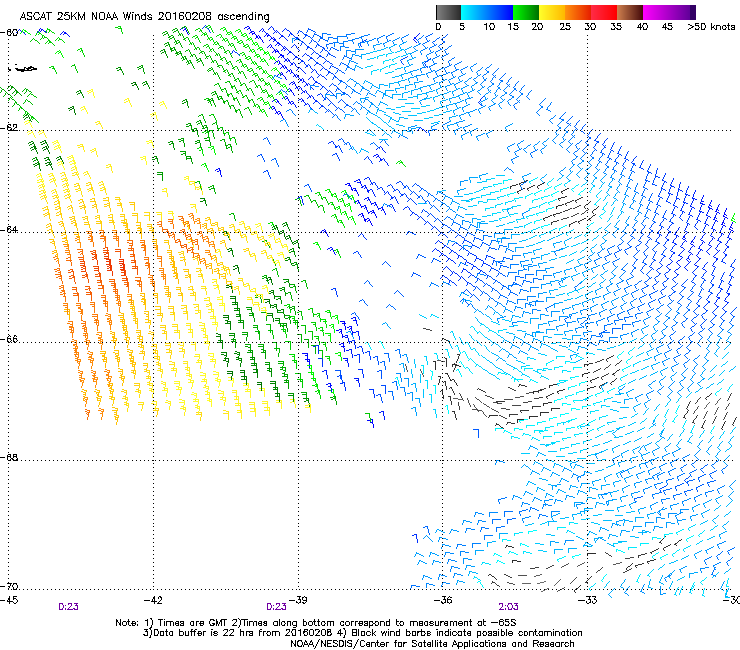Click the ASCAT 25KM NOAA Winds title
740x650 pixels.
144,17
